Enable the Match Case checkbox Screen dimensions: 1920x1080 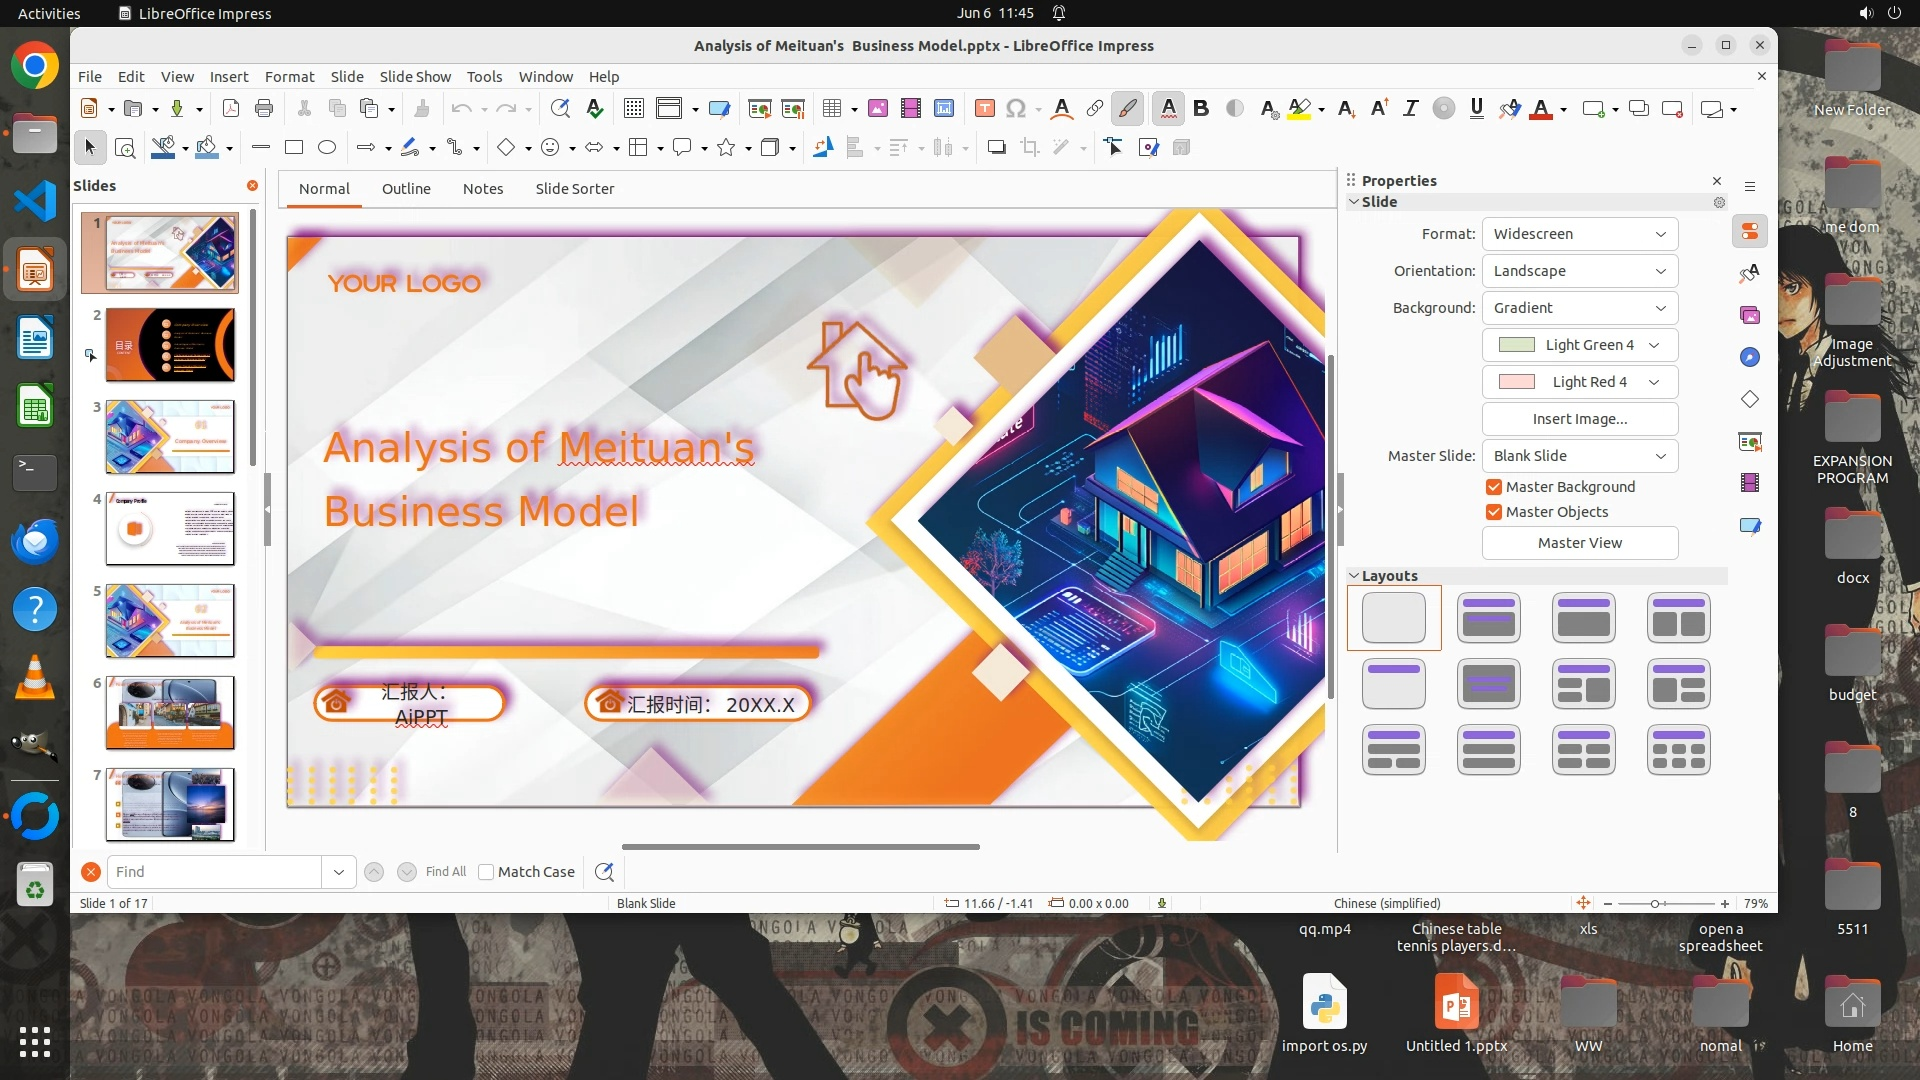point(486,872)
